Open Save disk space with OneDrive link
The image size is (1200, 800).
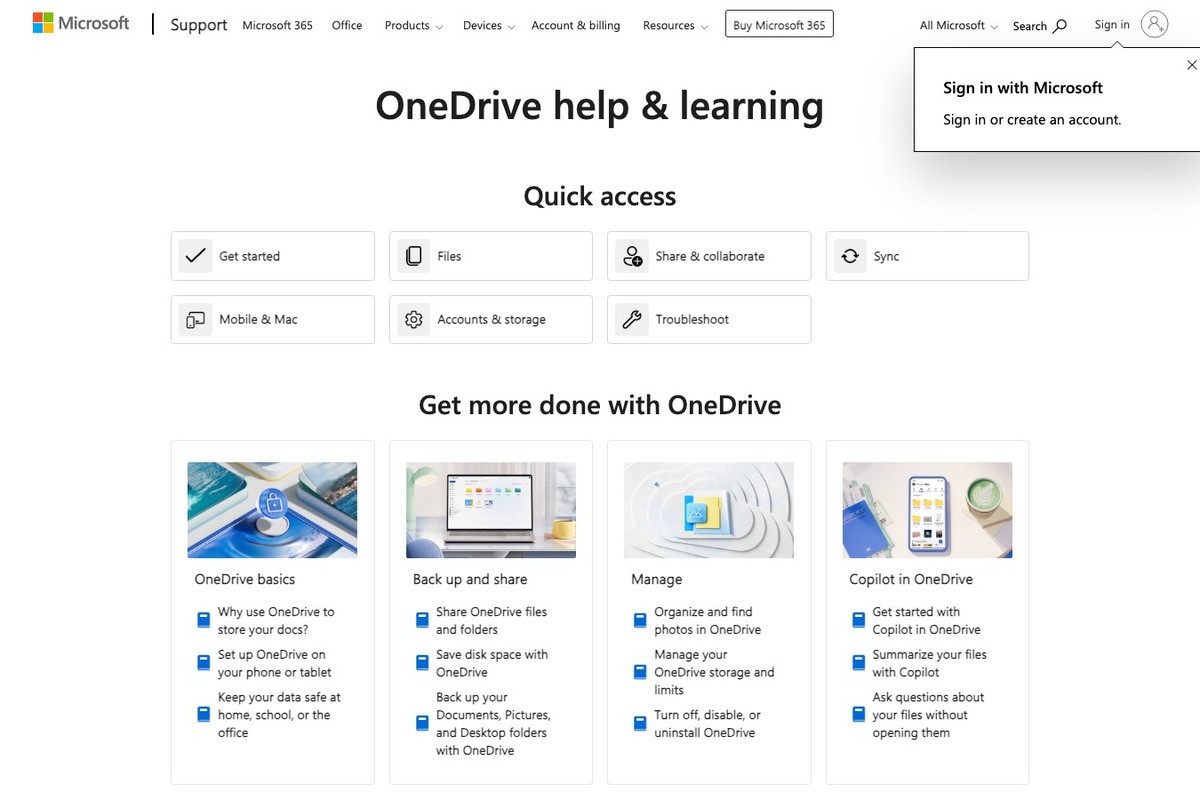click(x=492, y=664)
